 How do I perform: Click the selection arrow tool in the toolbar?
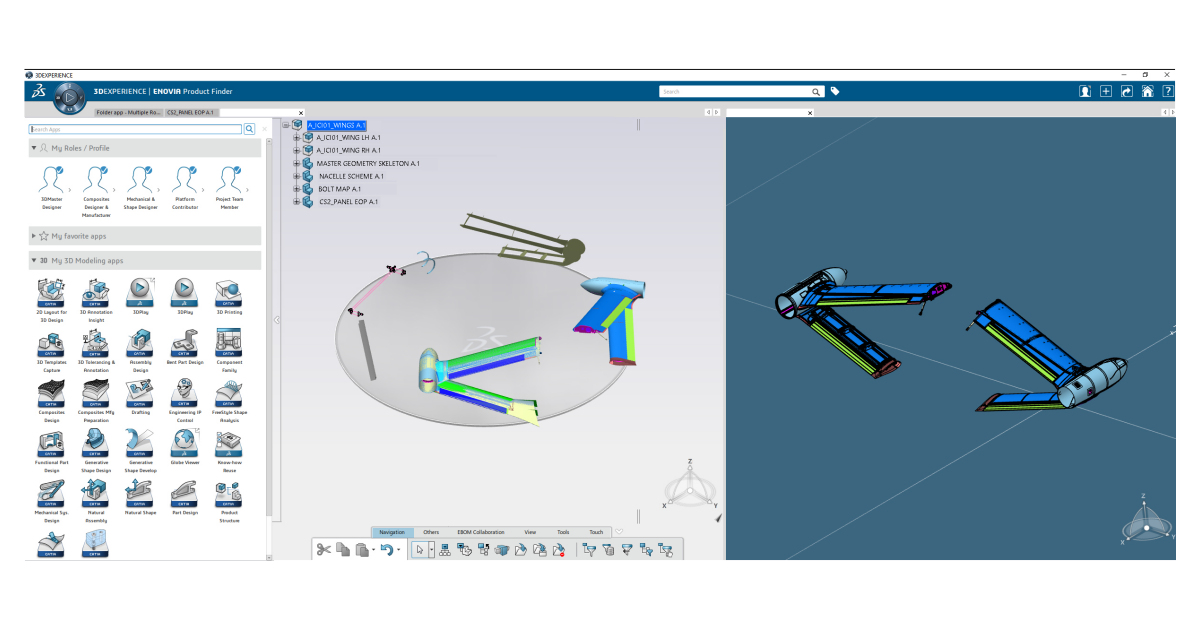pyautogui.click(x=419, y=547)
